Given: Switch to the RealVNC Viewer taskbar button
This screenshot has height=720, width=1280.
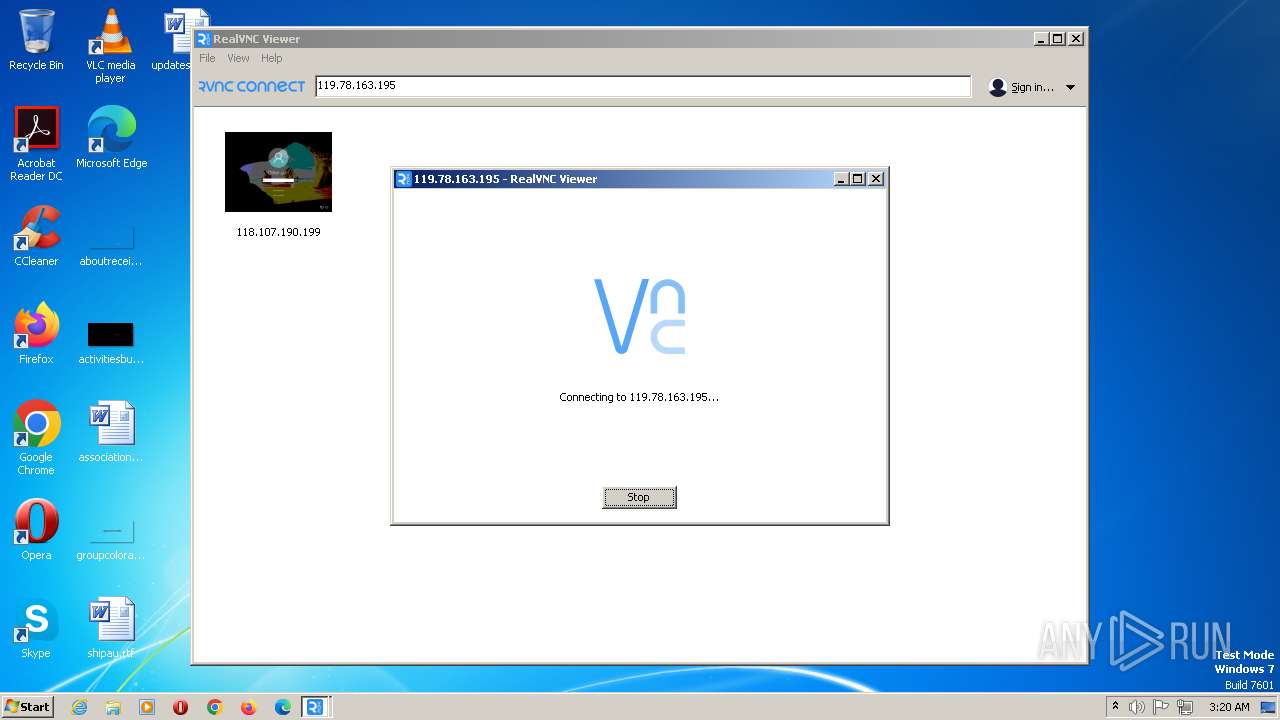Looking at the screenshot, I should pos(315,707).
